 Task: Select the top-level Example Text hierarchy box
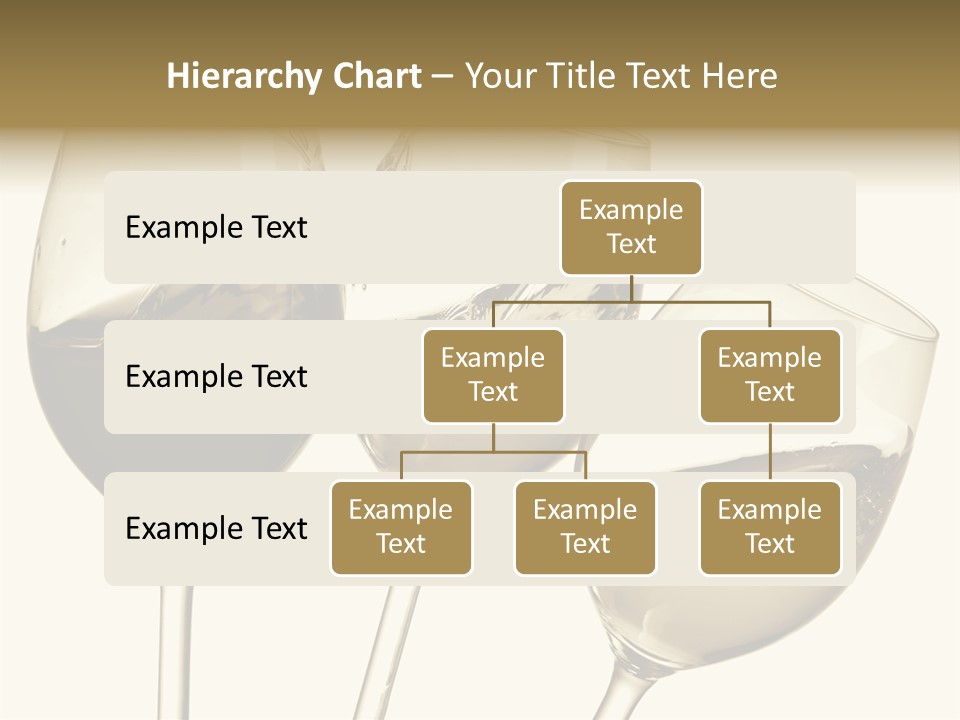click(x=631, y=228)
